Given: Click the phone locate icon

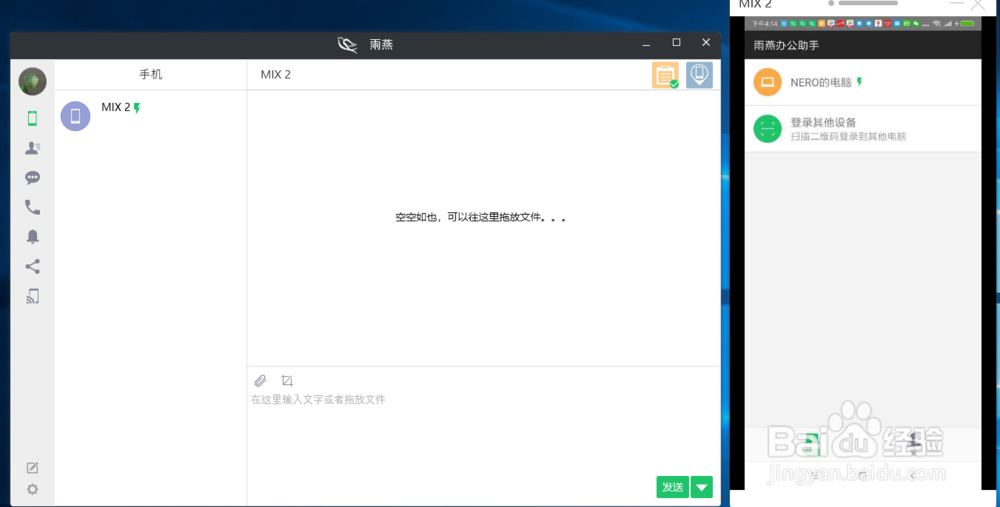Looking at the screenshot, I should tap(699, 75).
